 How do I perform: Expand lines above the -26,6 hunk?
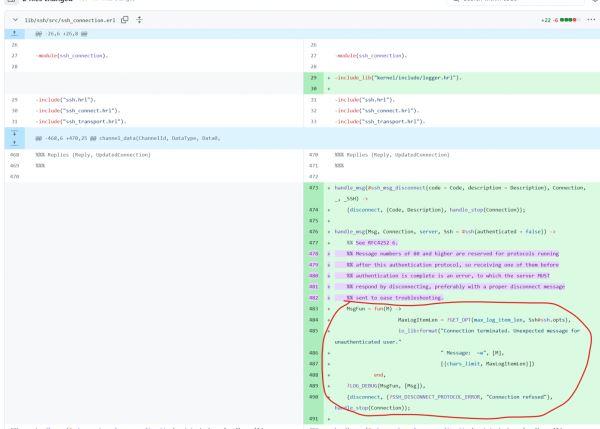point(15,34)
